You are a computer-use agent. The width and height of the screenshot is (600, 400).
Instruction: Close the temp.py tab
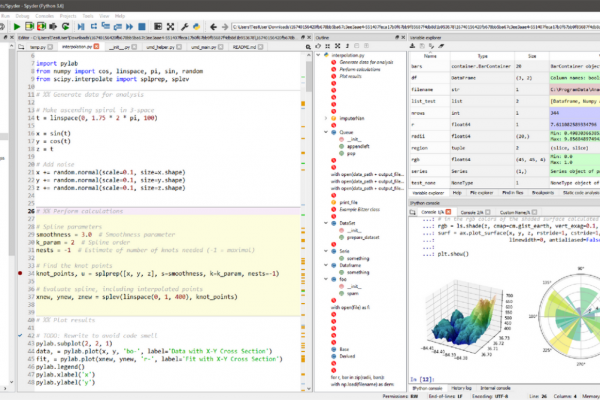(x=50, y=47)
